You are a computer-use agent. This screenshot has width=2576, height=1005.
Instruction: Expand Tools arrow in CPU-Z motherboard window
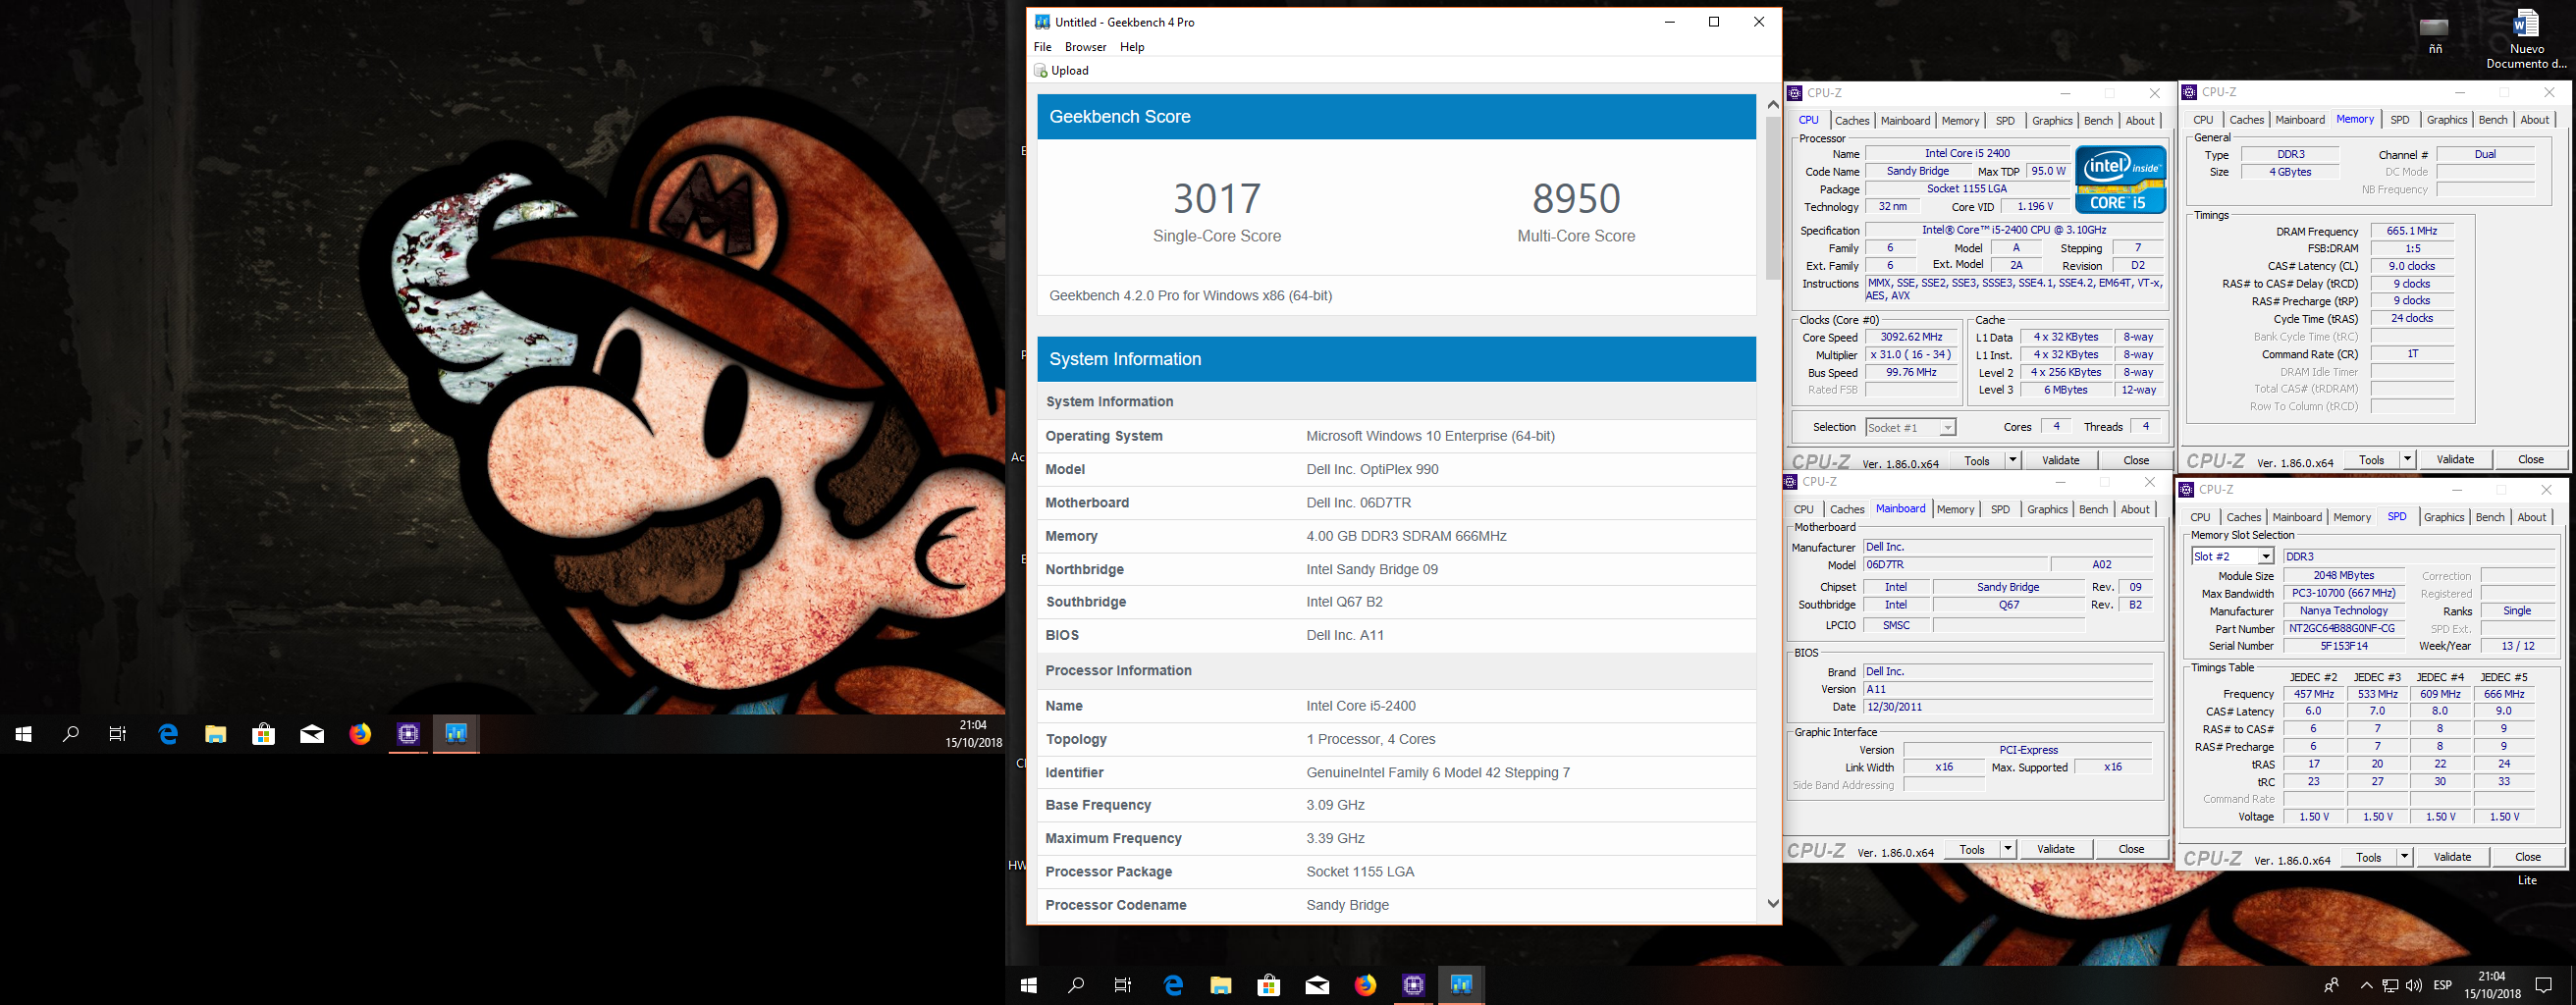pyautogui.click(x=2008, y=849)
